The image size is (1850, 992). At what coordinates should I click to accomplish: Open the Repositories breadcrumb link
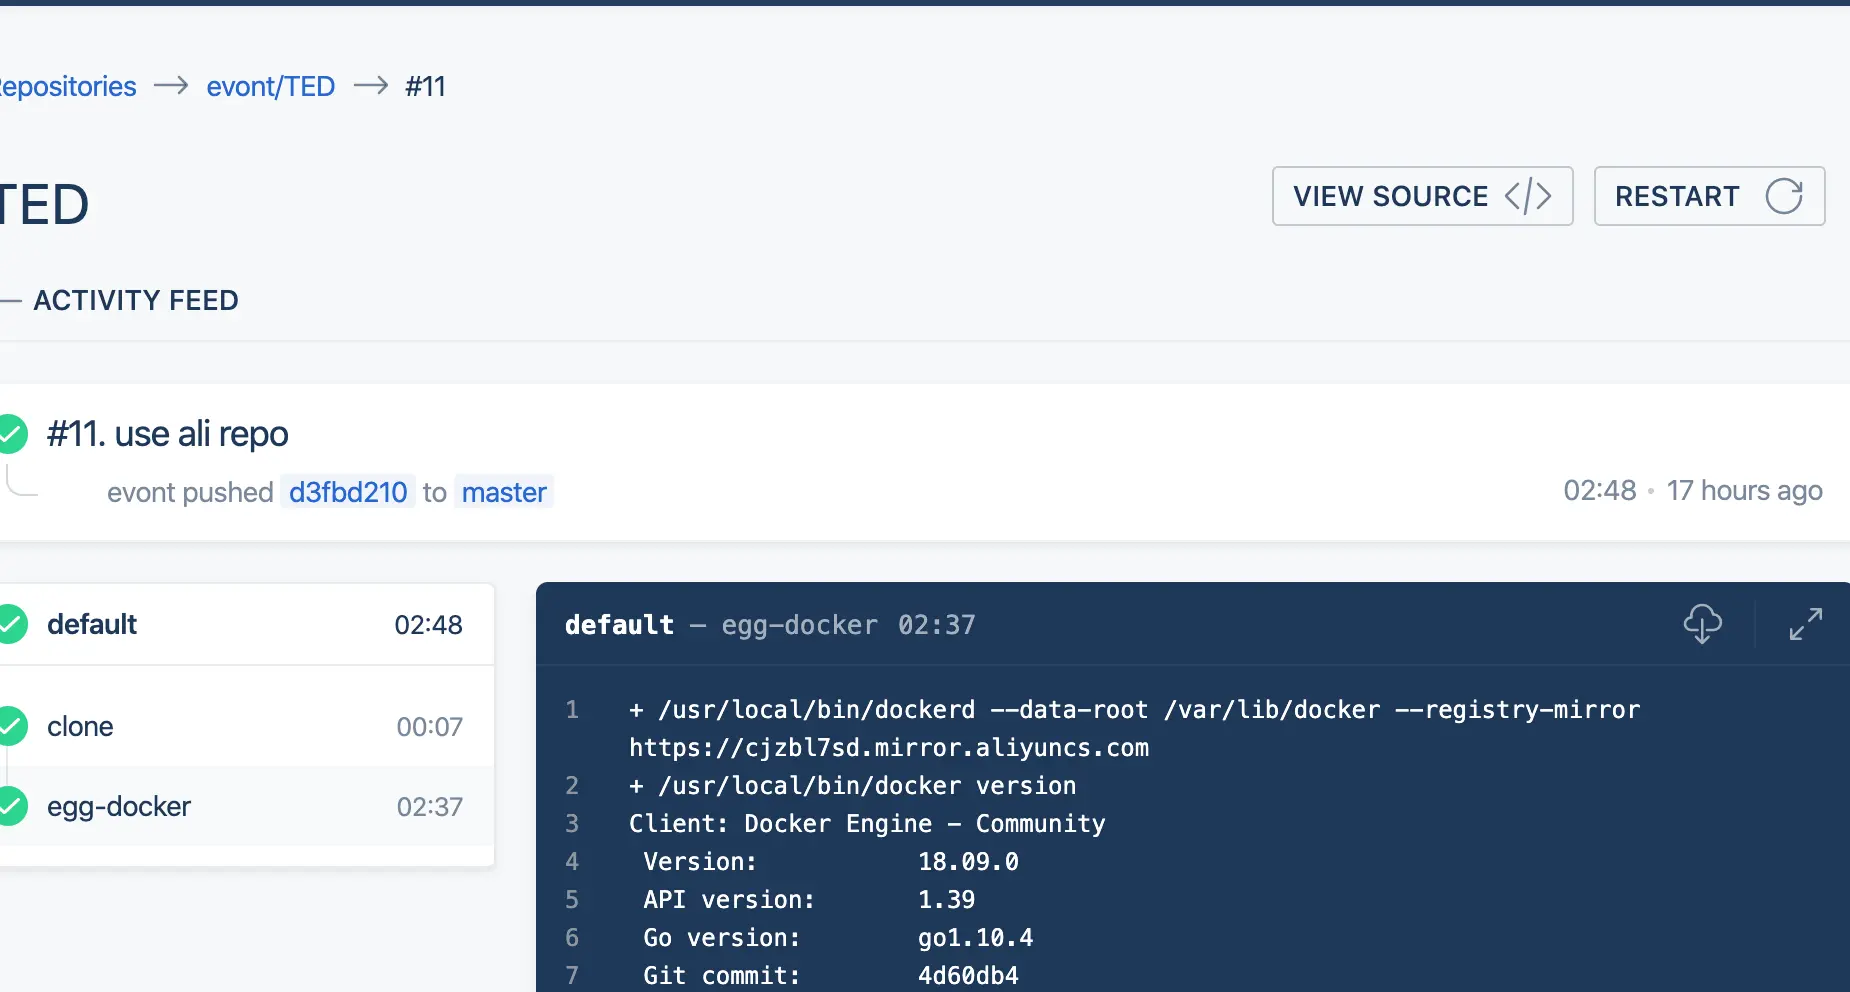pyautogui.click(x=68, y=87)
